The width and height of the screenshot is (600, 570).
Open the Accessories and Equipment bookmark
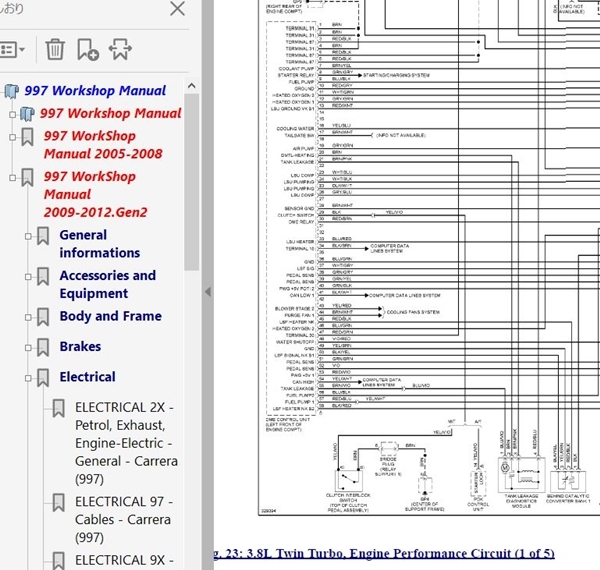click(x=108, y=284)
